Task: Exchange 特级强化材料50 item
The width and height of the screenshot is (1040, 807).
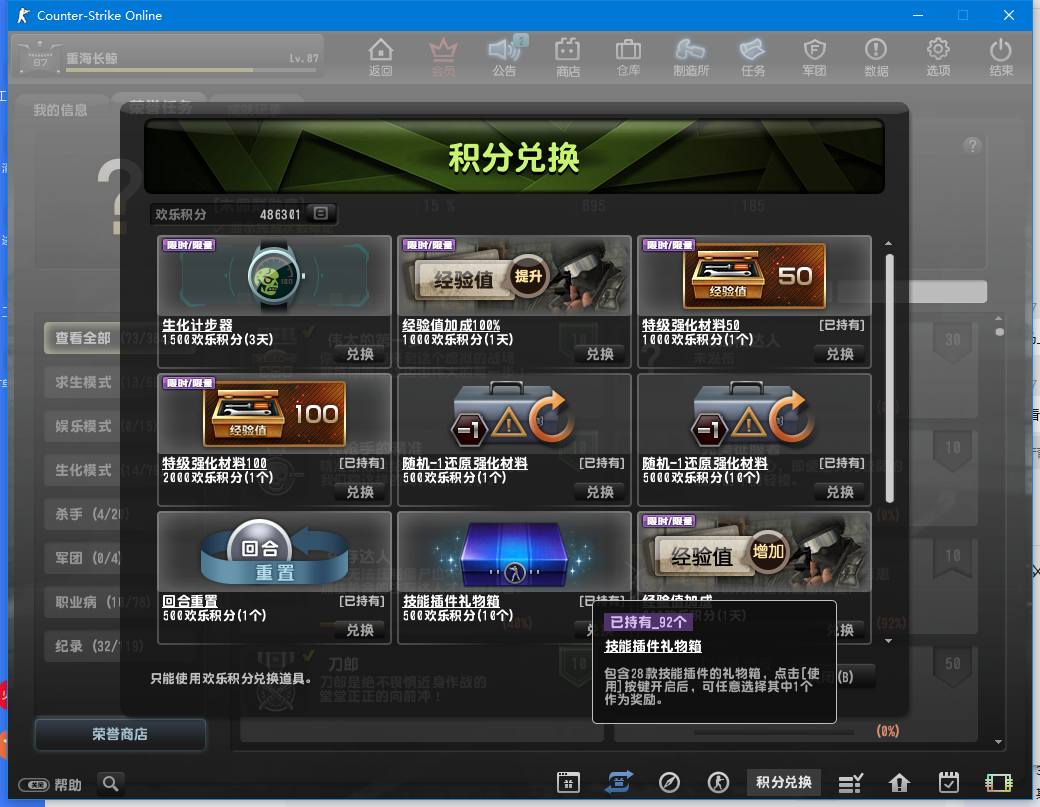Action: (x=840, y=354)
